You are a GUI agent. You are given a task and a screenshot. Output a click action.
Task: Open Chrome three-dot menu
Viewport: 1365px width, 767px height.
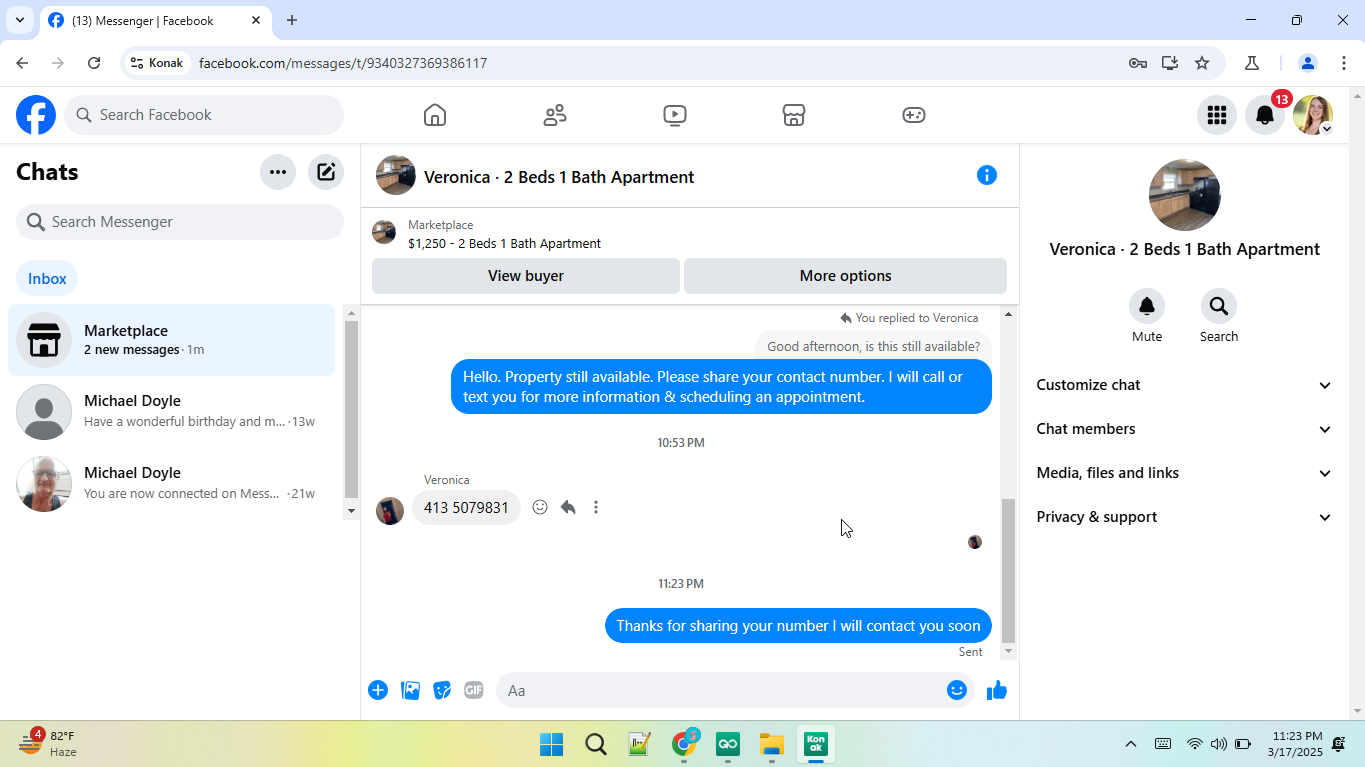(1343, 63)
